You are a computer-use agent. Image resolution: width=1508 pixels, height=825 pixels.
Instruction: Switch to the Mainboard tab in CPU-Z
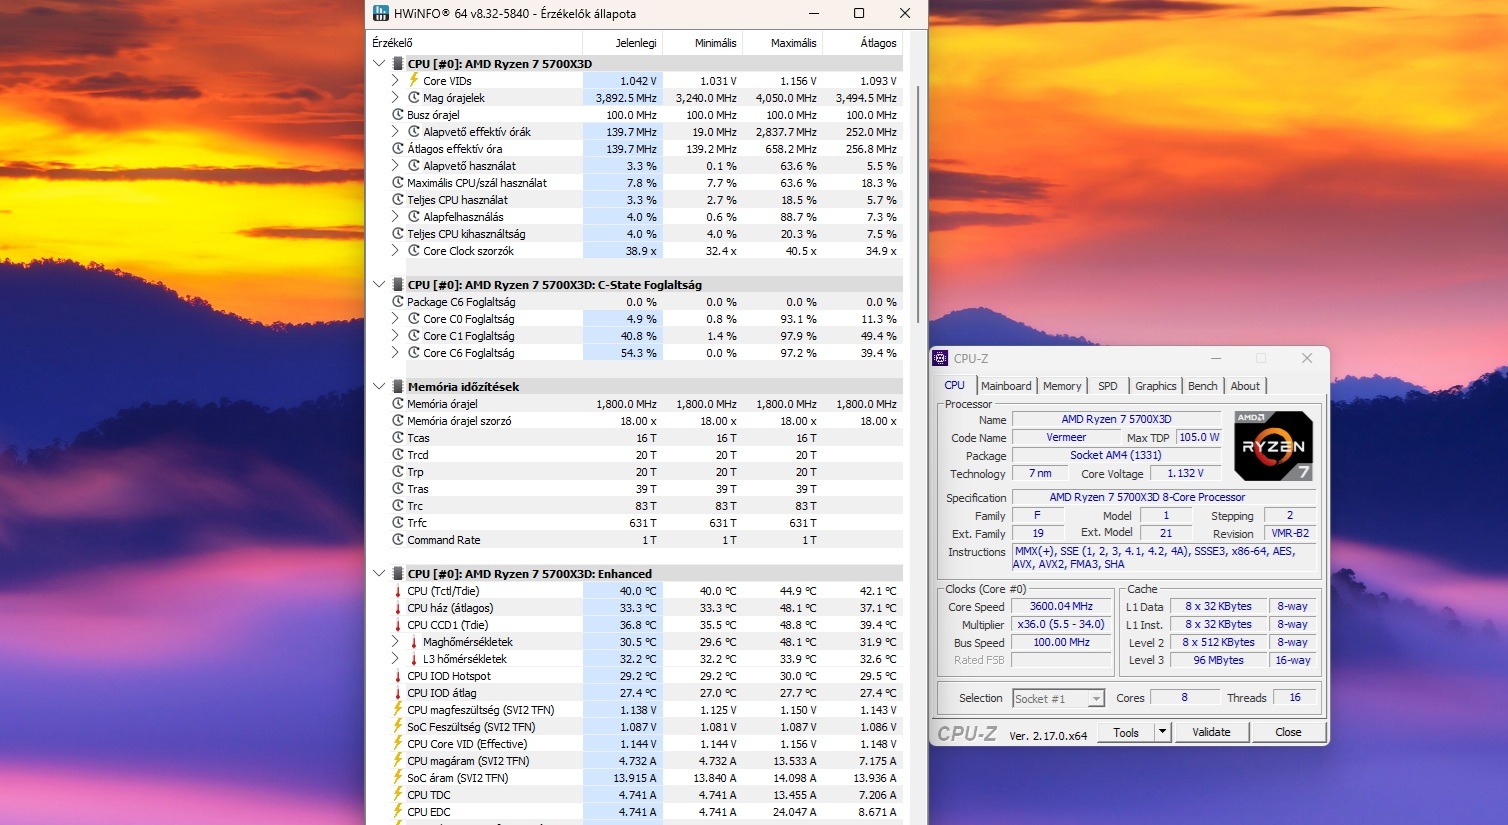(x=1006, y=386)
